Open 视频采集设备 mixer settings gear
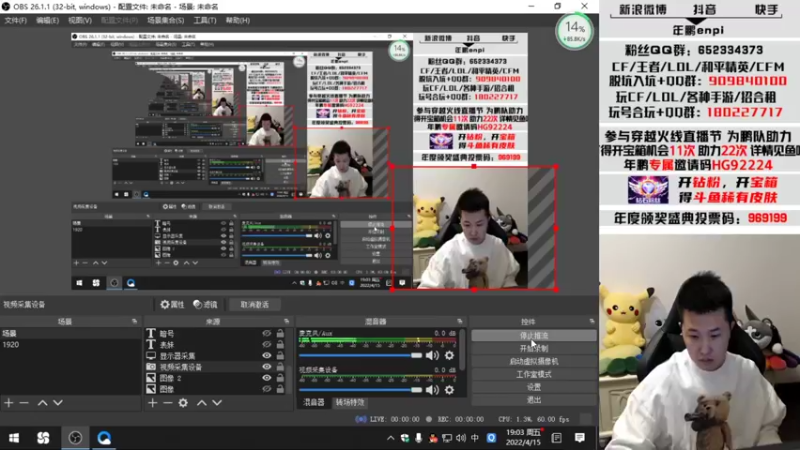This screenshot has height=450, width=800. point(449,390)
